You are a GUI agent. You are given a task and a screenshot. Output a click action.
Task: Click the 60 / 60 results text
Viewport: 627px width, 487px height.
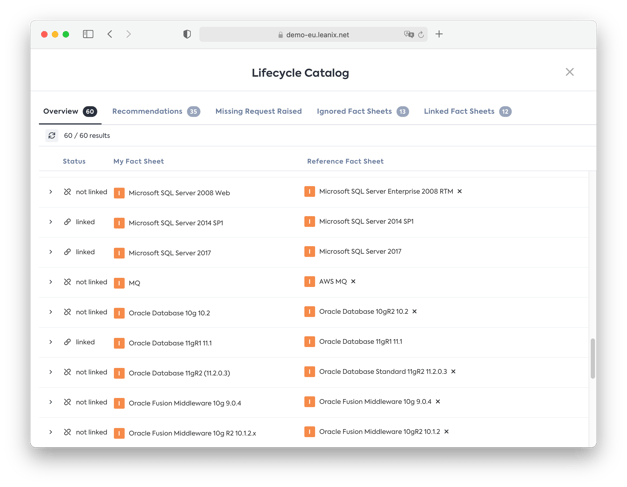(x=87, y=136)
